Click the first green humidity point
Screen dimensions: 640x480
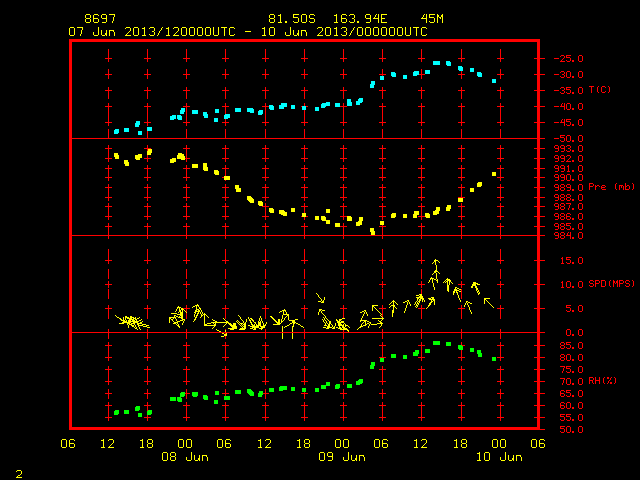pos(116,413)
